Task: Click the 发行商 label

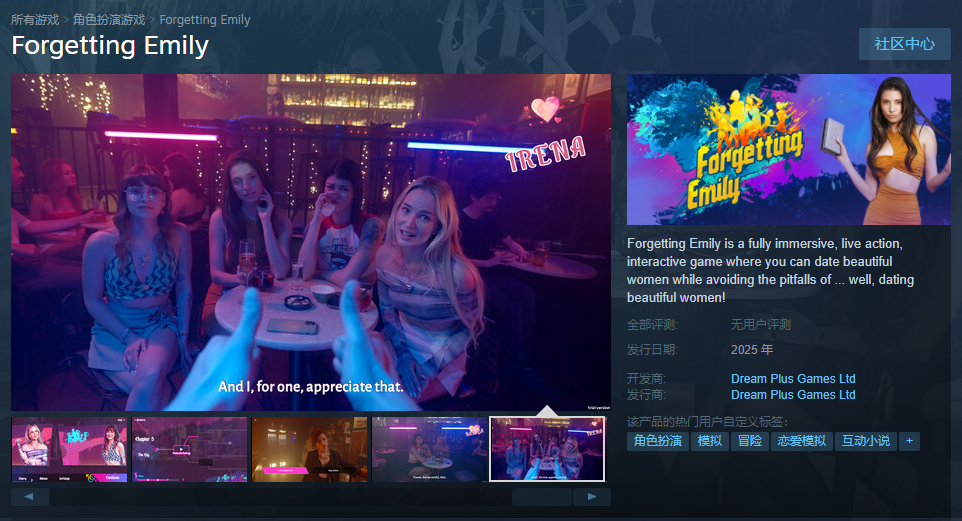Action: [646, 395]
